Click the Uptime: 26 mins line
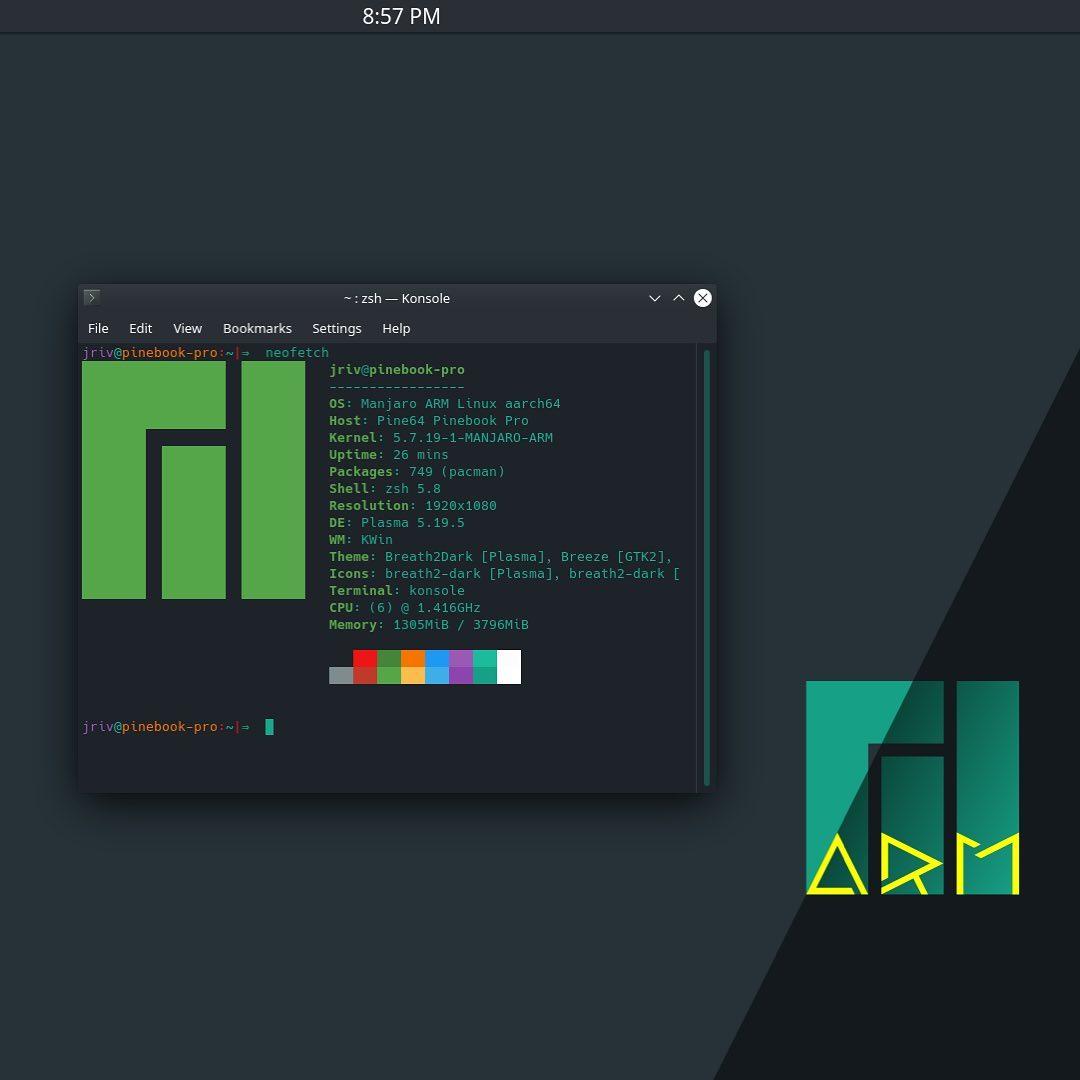The height and width of the screenshot is (1080, 1080). [x=388, y=455]
